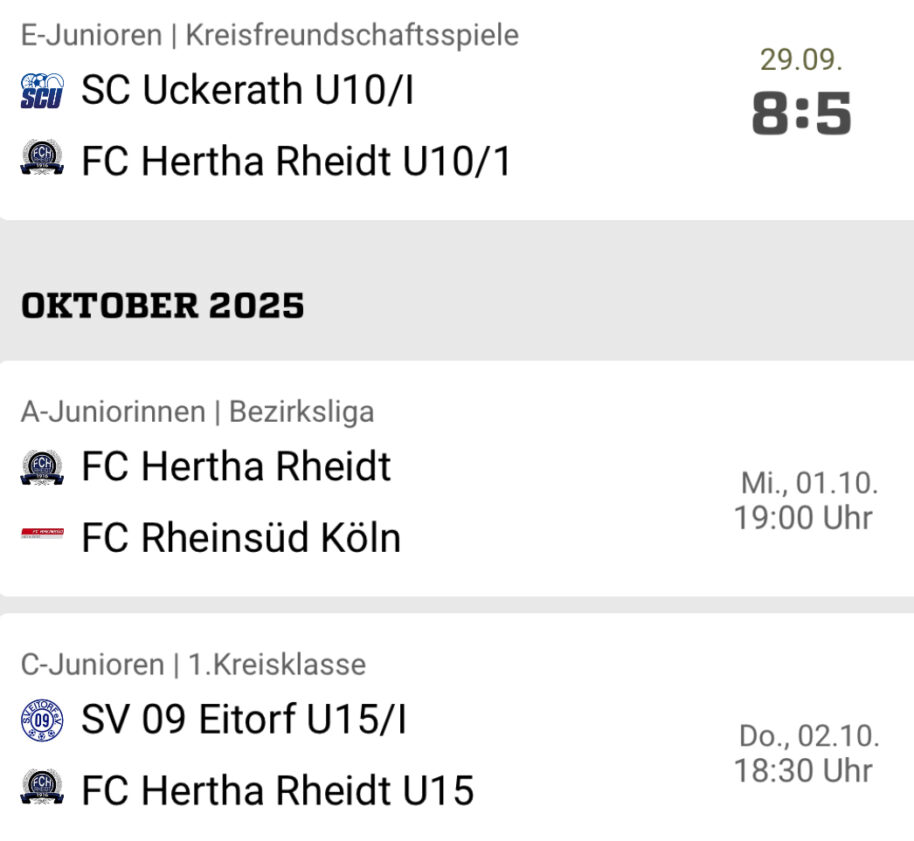914x841 pixels.
Task: Open FC Hertha Rheidt U15 team page
Action: [x=277, y=791]
